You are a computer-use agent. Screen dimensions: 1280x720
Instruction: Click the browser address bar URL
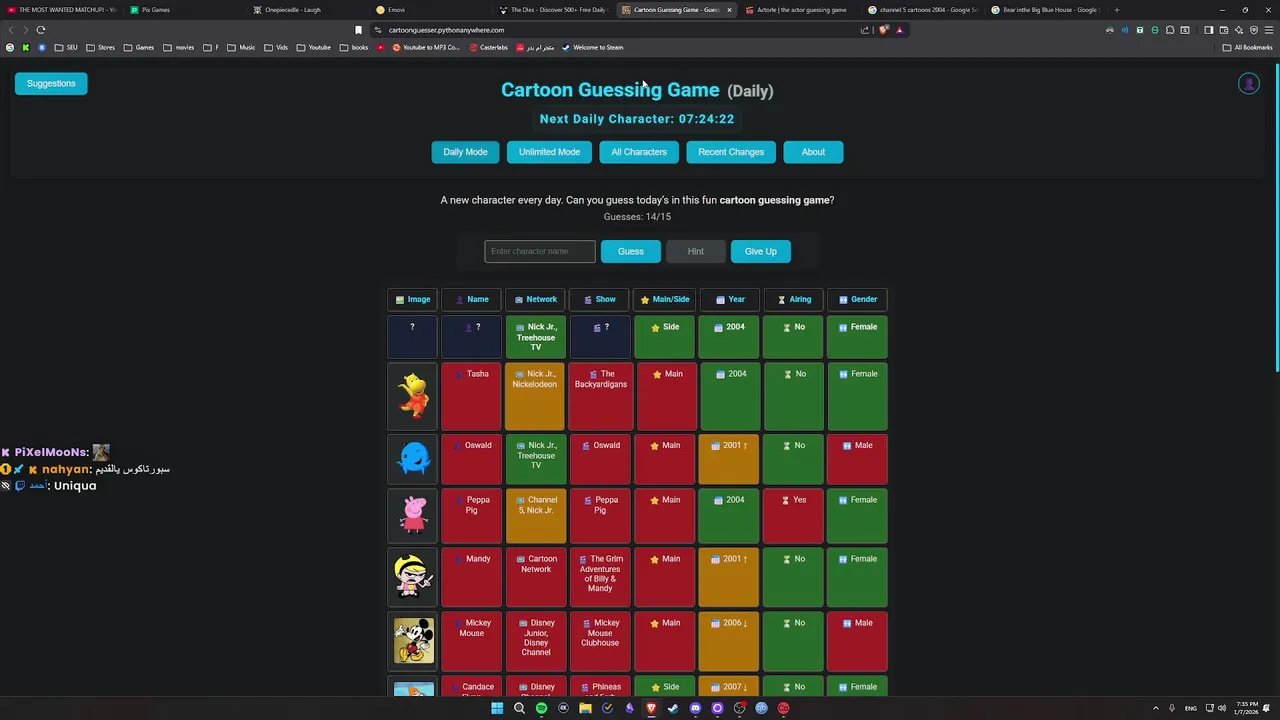[446, 30]
